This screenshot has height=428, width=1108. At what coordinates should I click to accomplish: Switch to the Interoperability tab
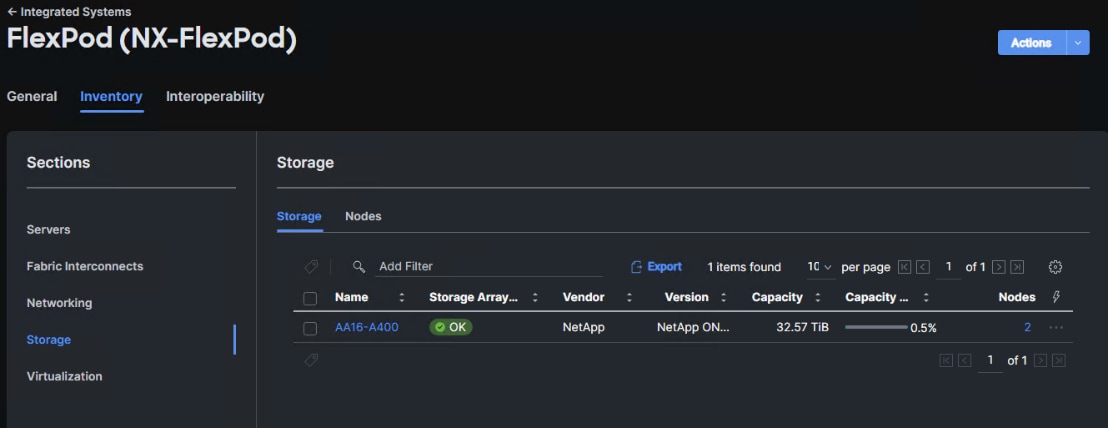pos(215,97)
